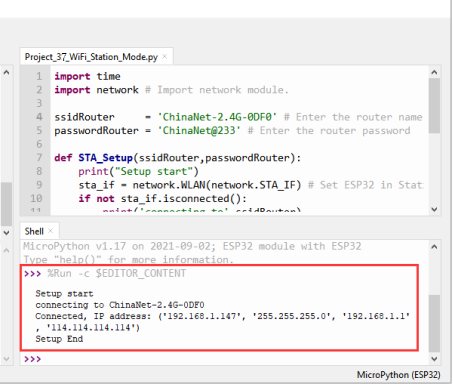The width and height of the screenshot is (453, 384).
Task: Click the '# Import network module.' comment
Action: click(217, 90)
